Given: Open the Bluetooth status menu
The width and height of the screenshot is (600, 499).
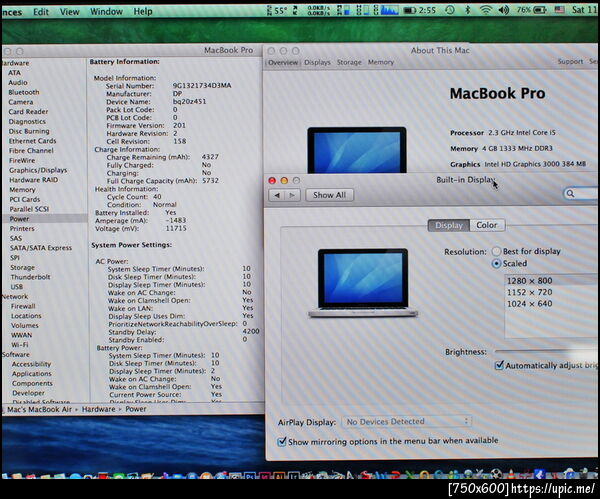Looking at the screenshot, I should coord(467,10).
